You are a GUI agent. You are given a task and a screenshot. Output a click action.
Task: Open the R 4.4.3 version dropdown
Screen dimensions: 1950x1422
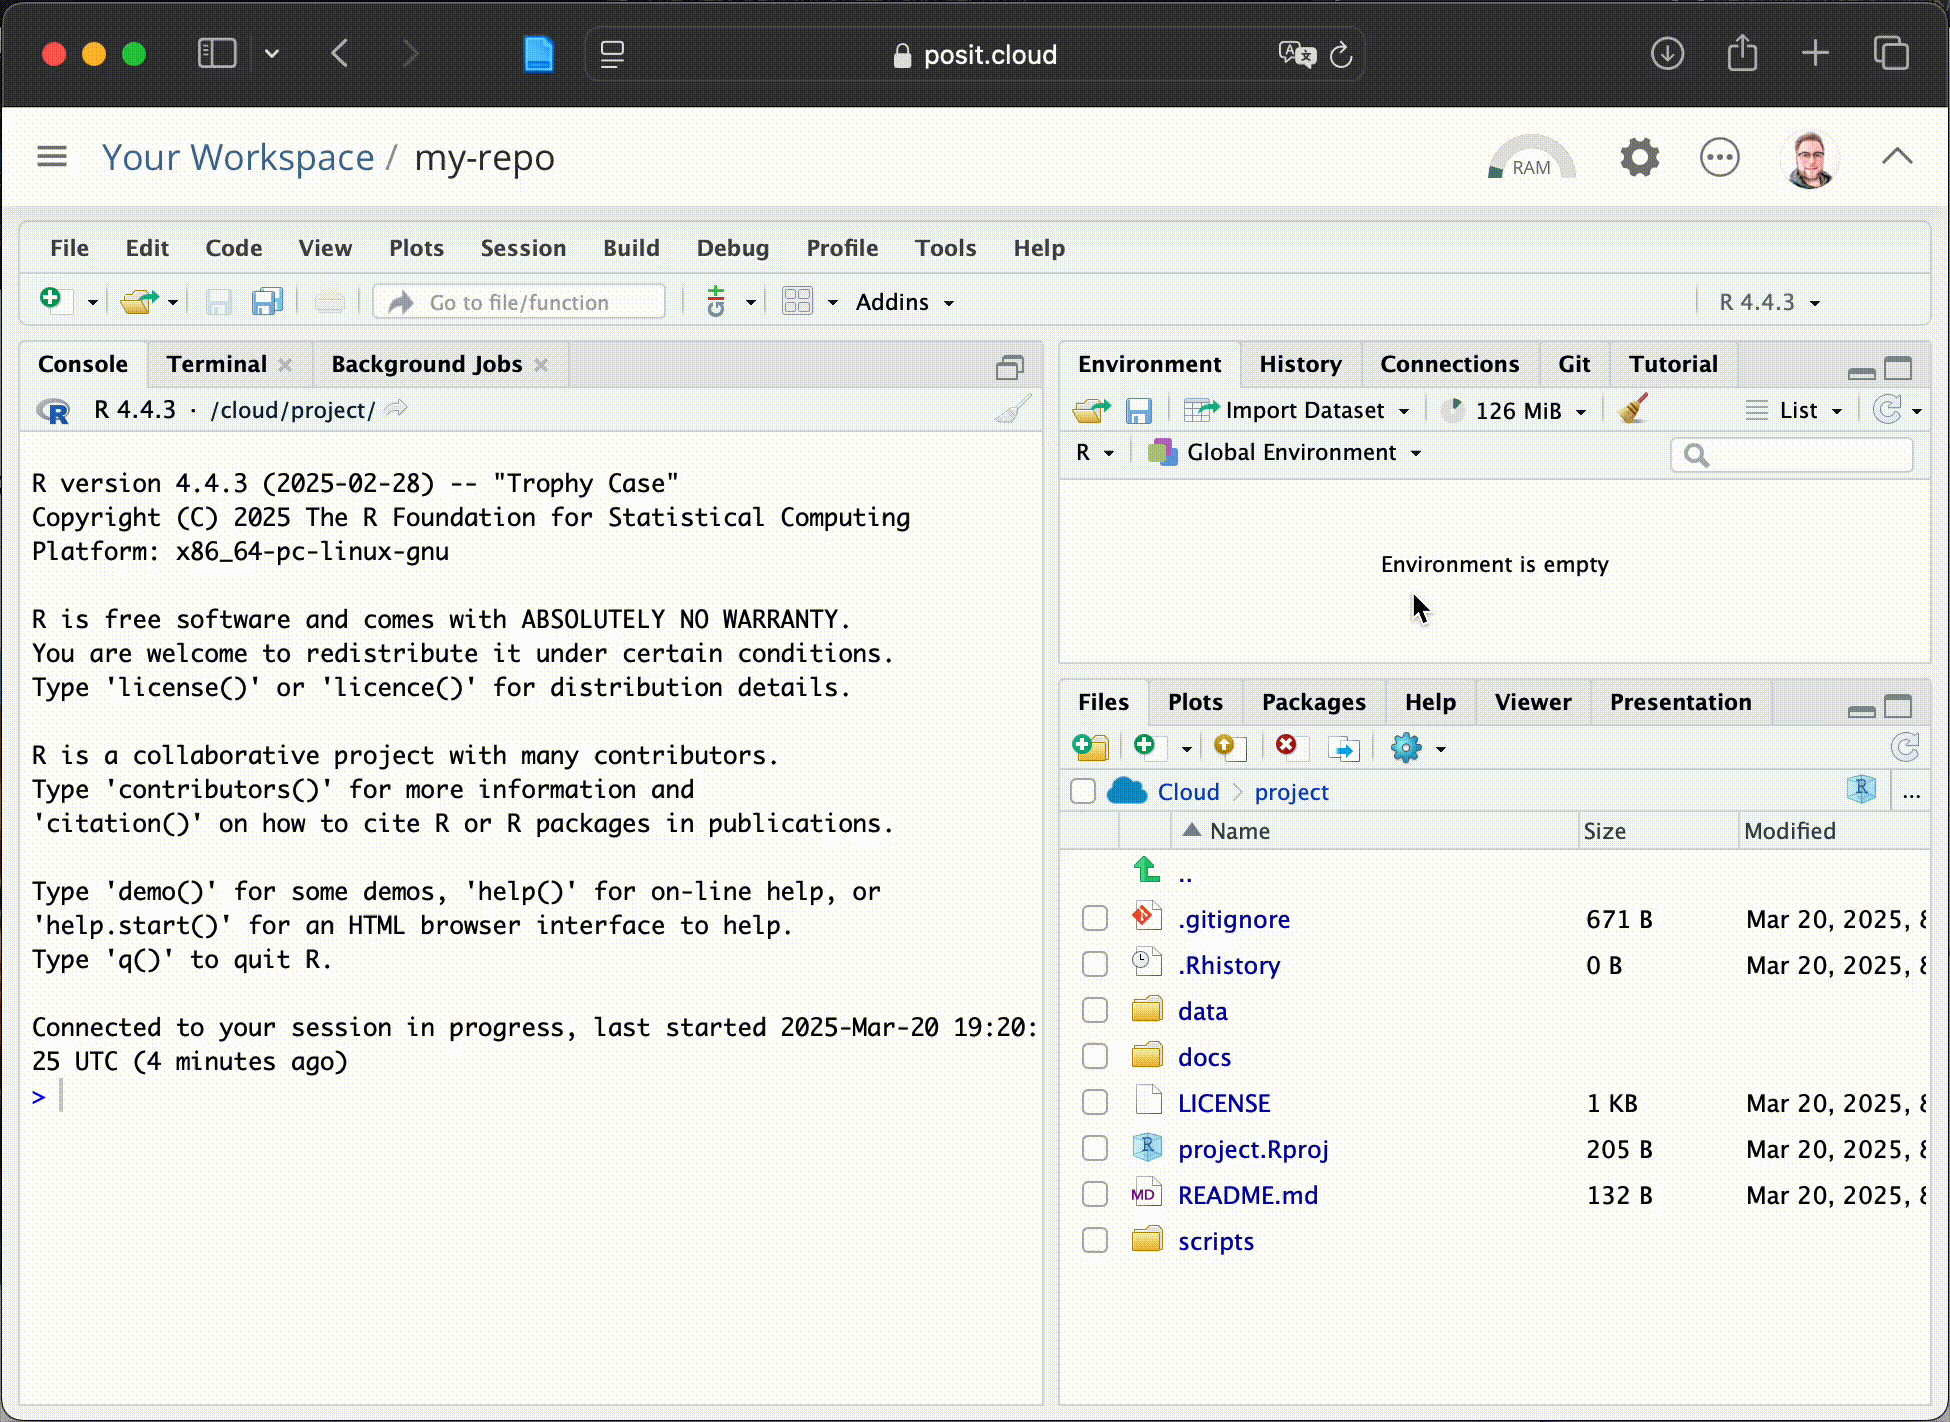(1769, 302)
